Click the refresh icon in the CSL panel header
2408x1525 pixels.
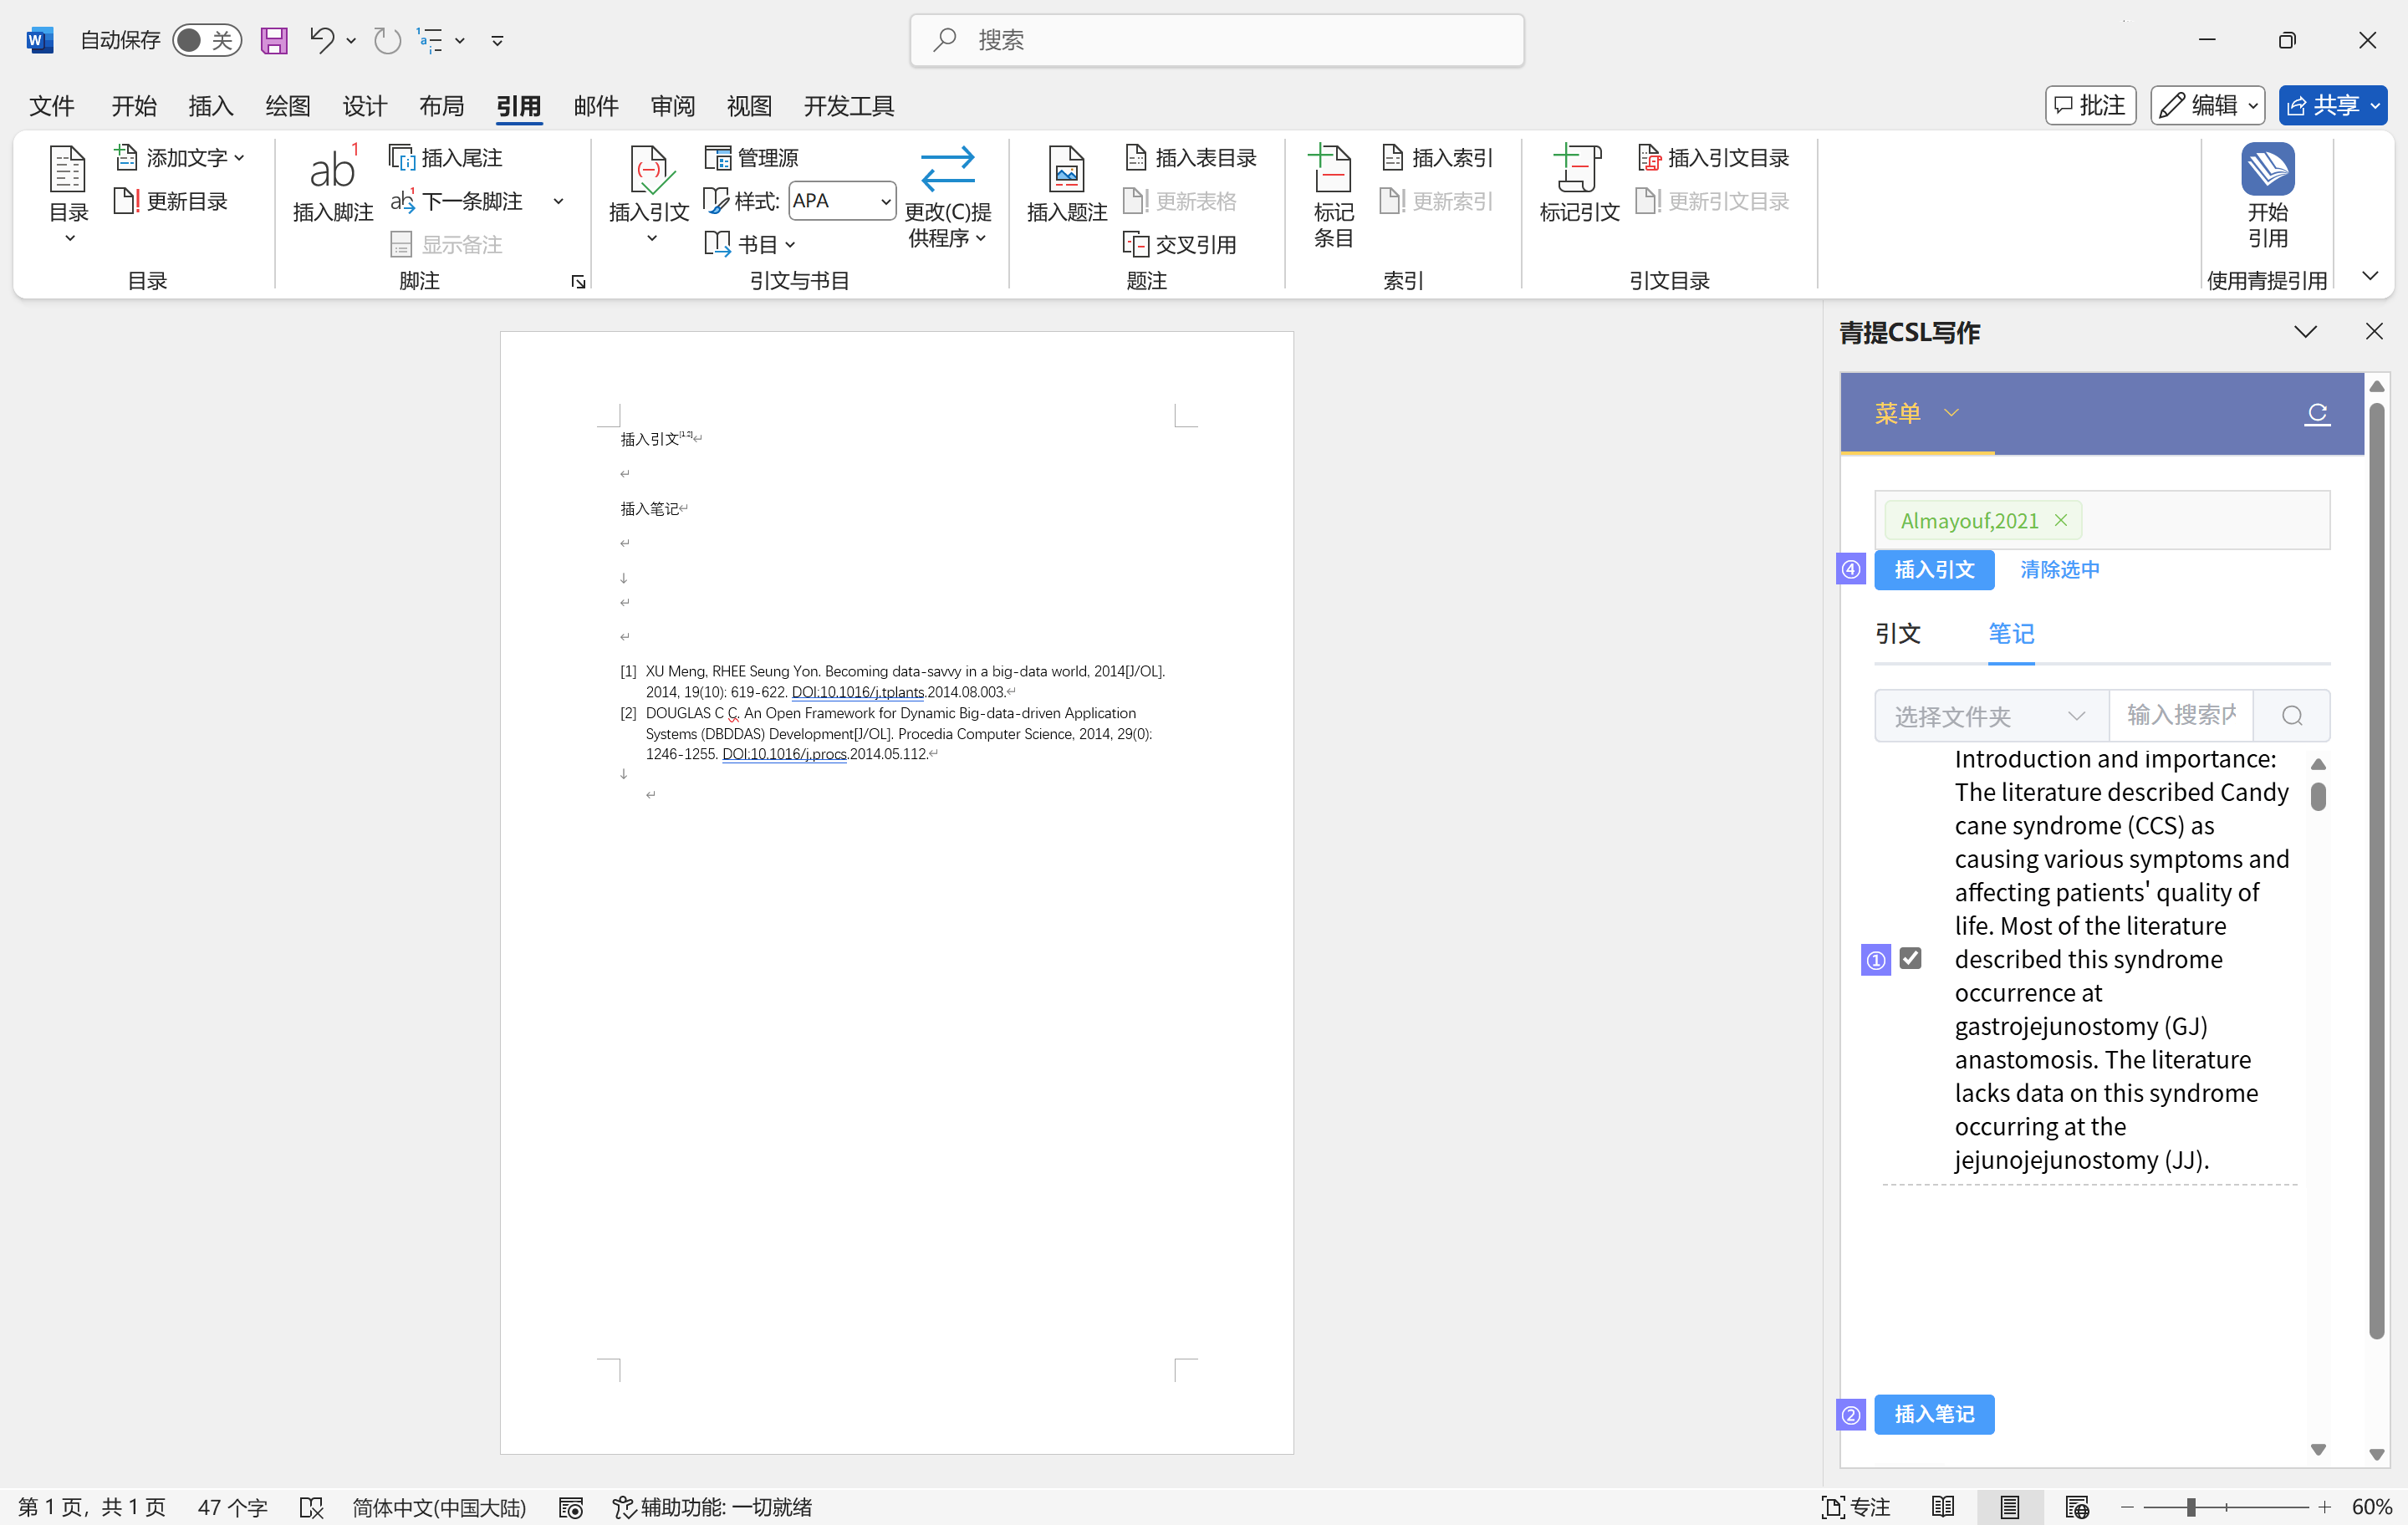point(2316,413)
